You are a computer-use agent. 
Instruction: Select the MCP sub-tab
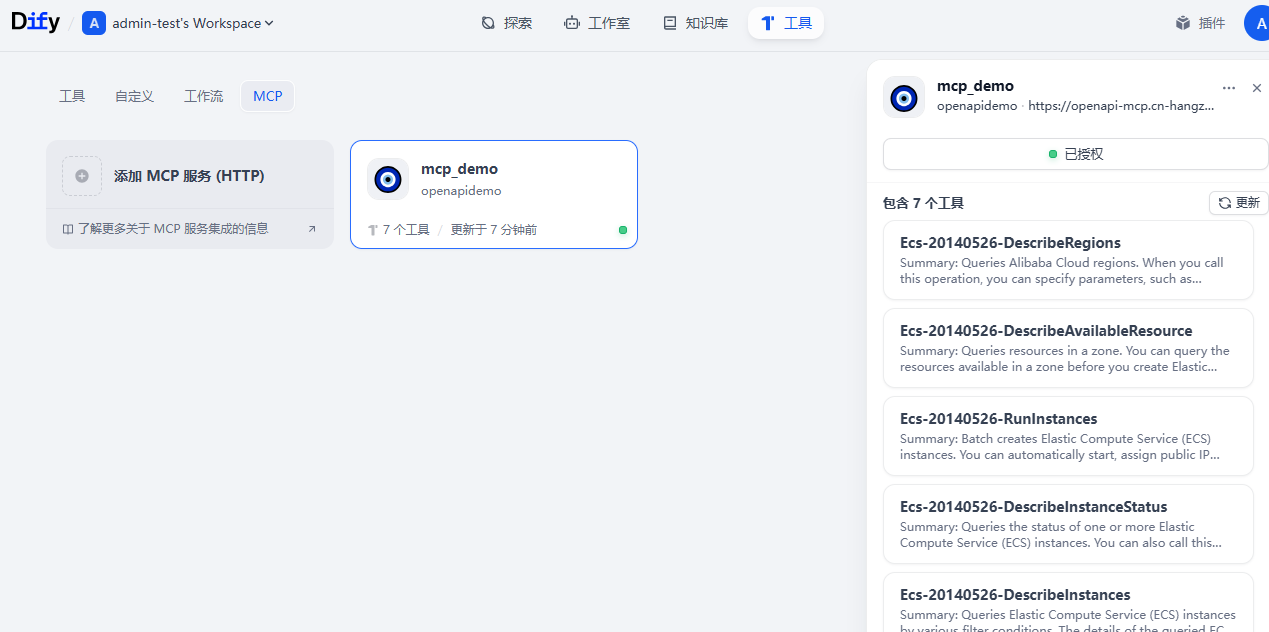(x=268, y=96)
